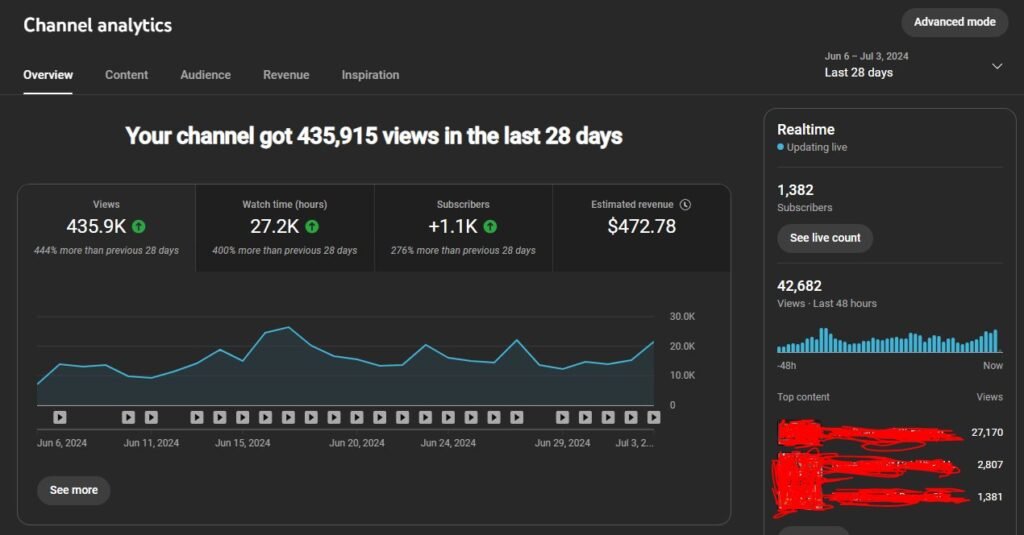The image size is (1024, 535).
Task: Click the green up-arrow next to 27.2K watch time
Action: click(x=312, y=227)
